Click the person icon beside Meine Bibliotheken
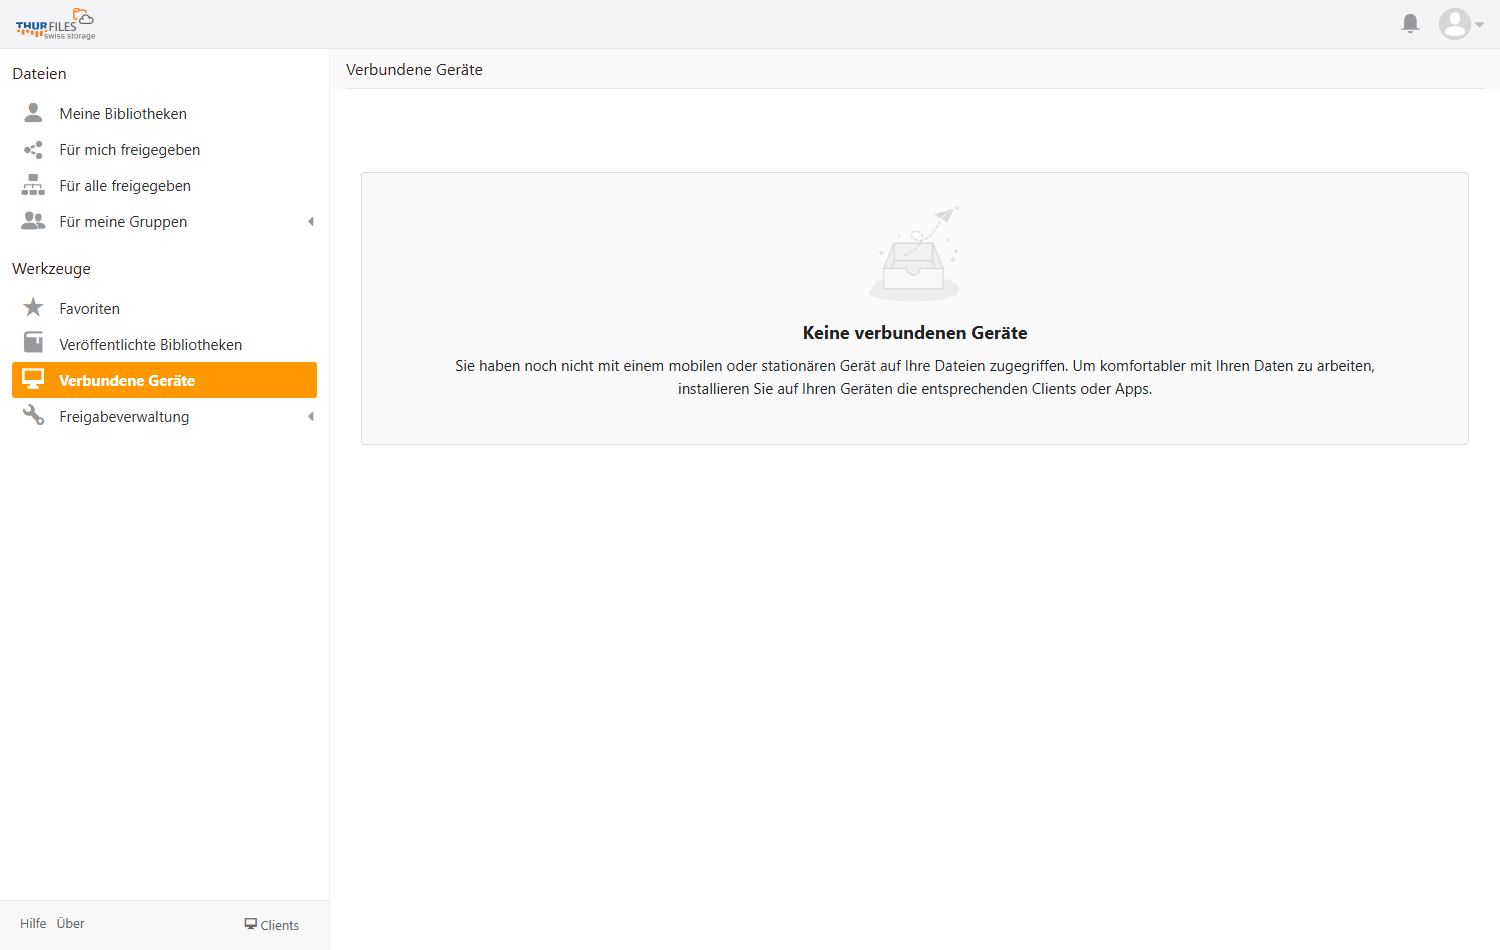Screen dimensions: 1500x950 point(33,113)
